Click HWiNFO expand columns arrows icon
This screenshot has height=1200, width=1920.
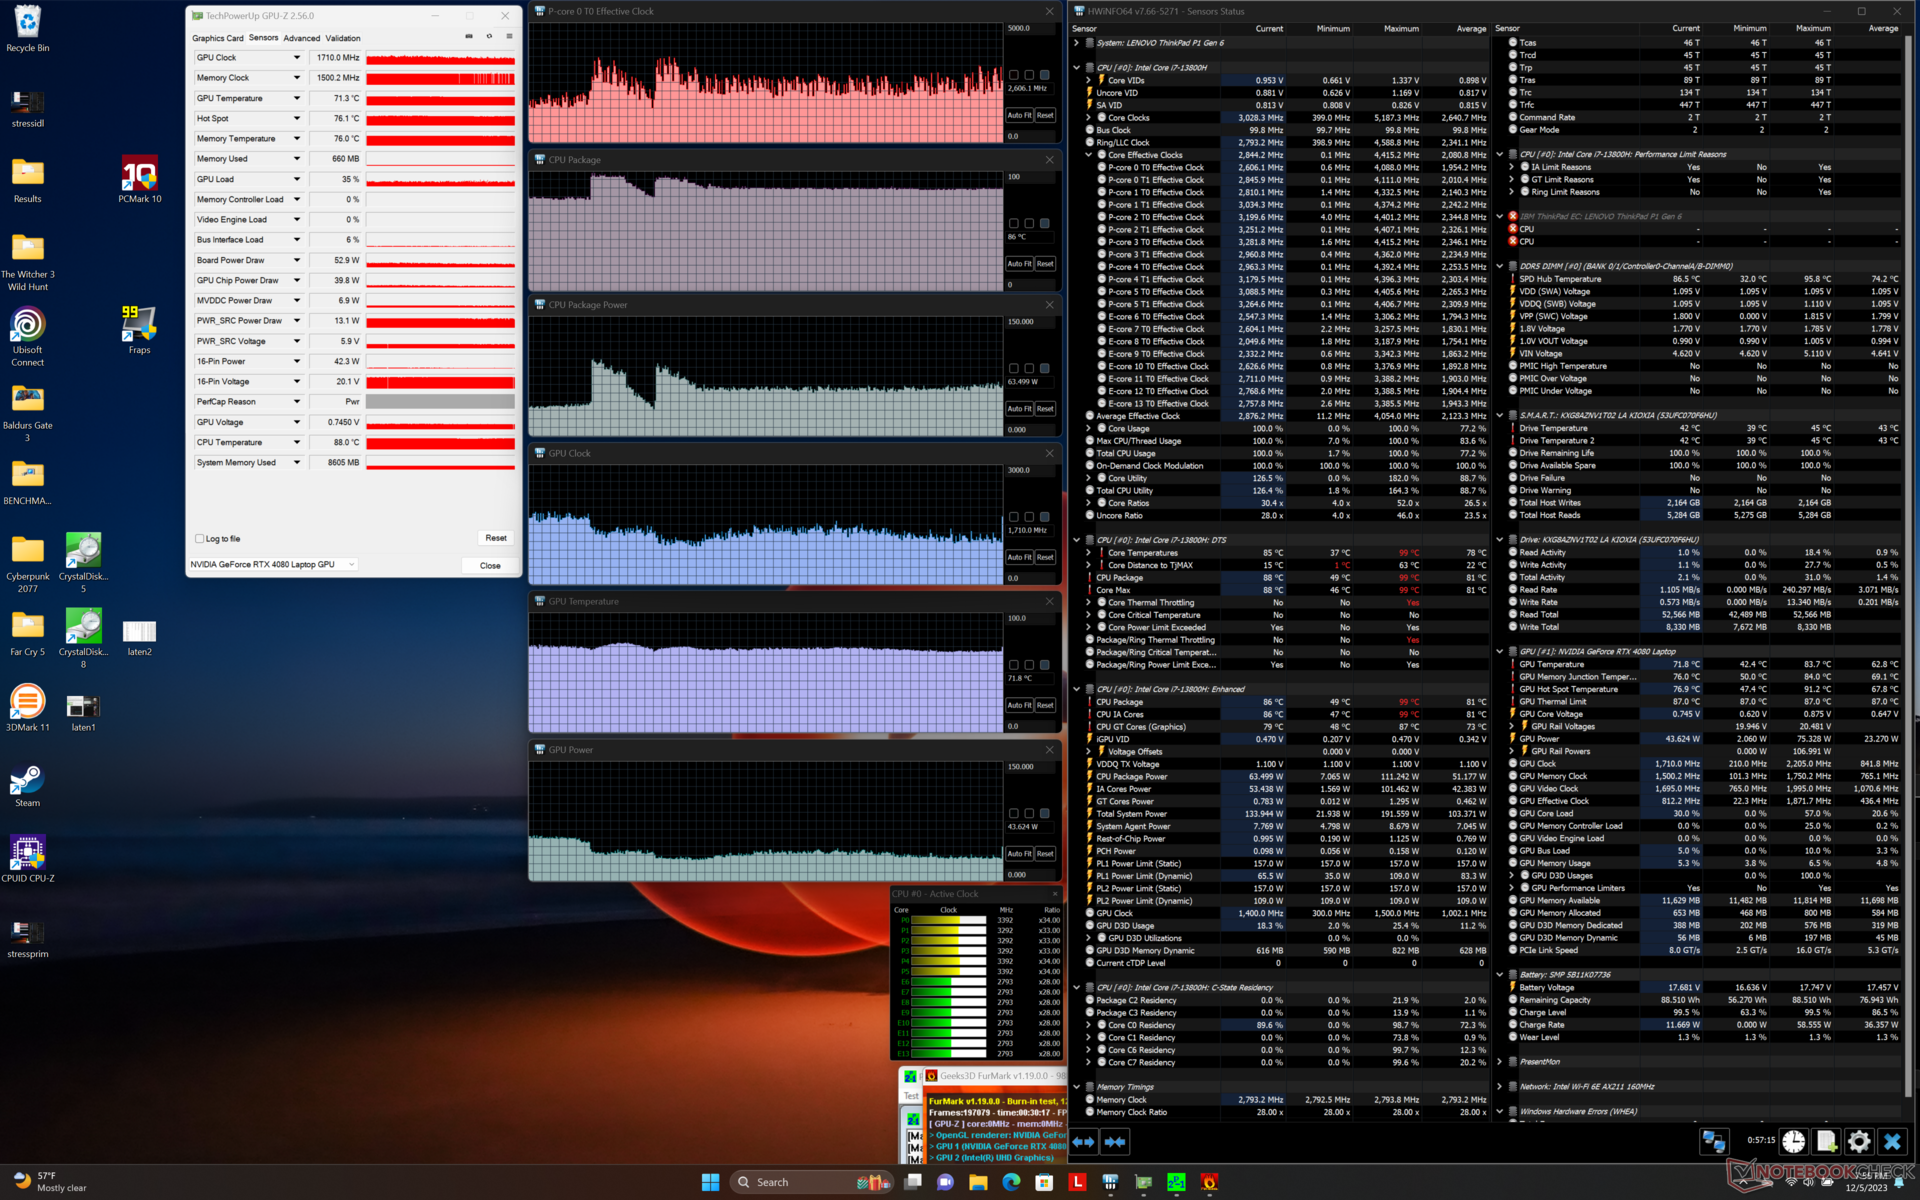pyautogui.click(x=1084, y=1141)
